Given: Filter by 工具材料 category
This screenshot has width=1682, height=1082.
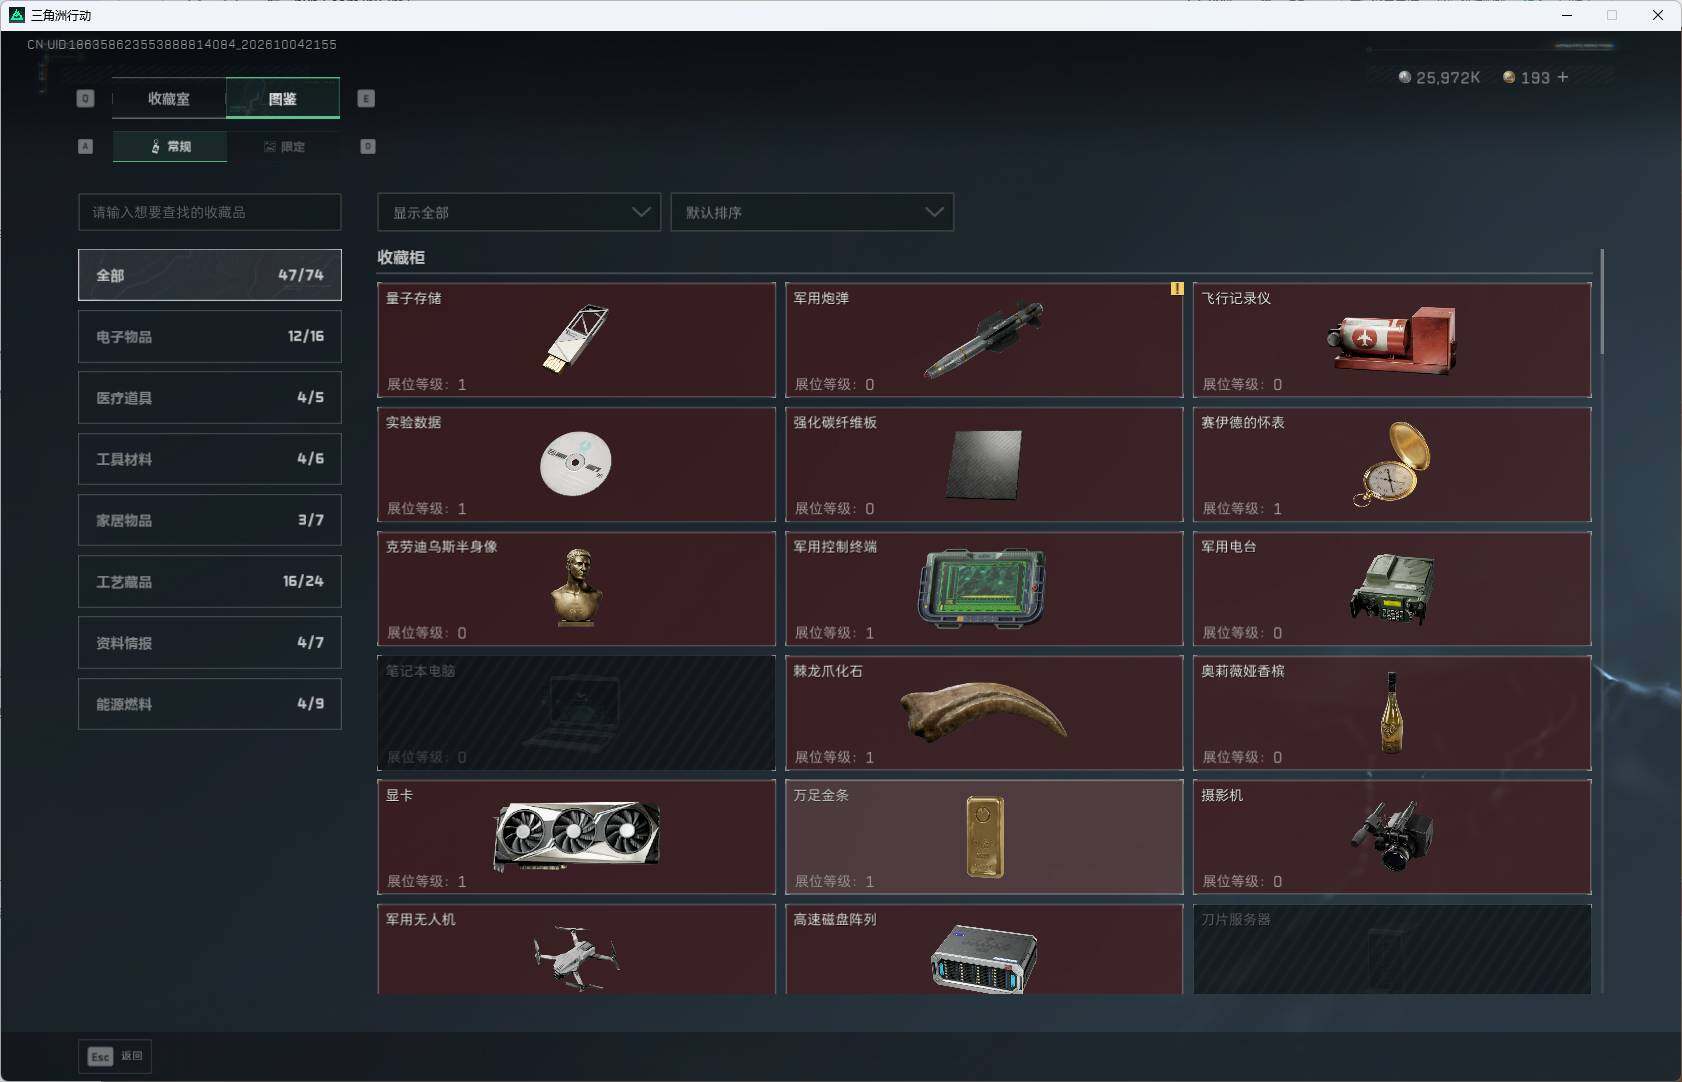Looking at the screenshot, I should (210, 459).
